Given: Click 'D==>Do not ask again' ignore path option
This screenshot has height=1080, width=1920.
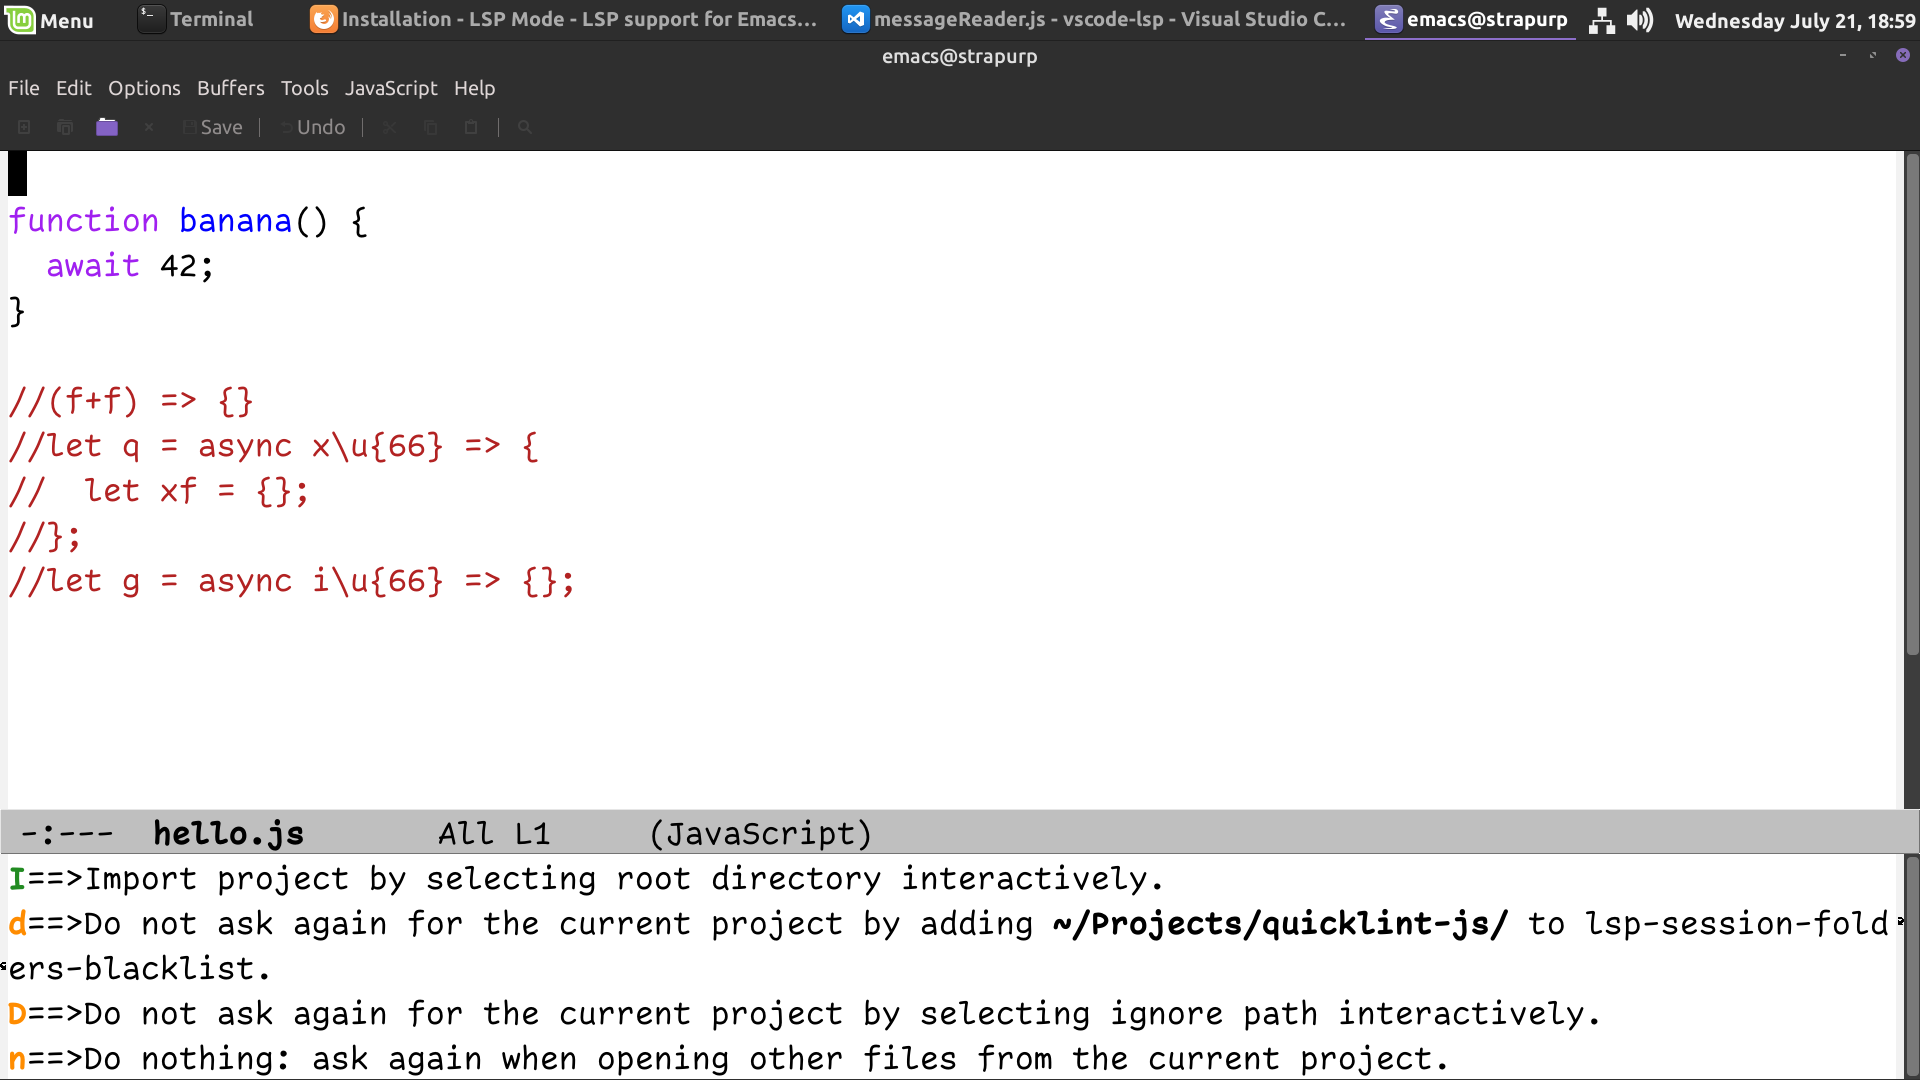Looking at the screenshot, I should [x=805, y=1014].
